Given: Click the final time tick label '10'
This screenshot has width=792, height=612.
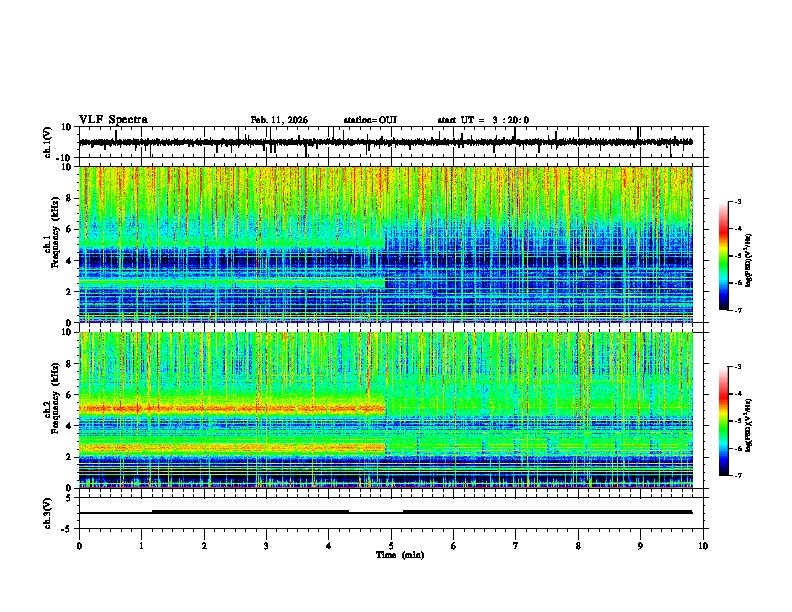Looking at the screenshot, I should click(703, 546).
